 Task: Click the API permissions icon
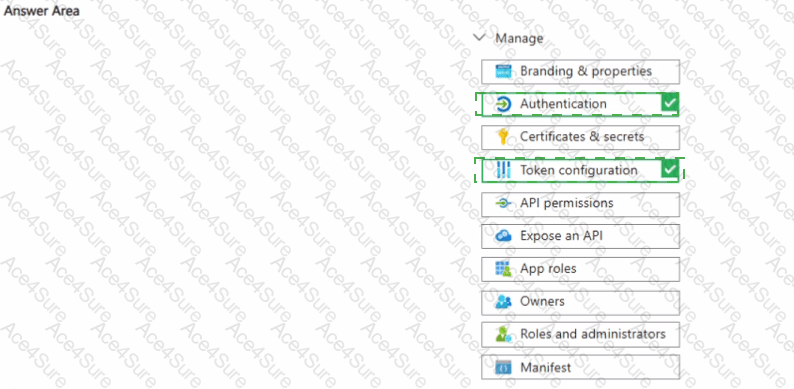[503, 203]
